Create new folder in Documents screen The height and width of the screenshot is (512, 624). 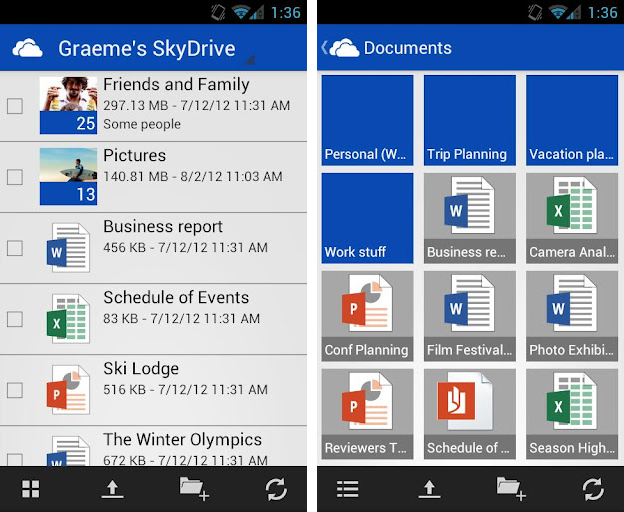click(511, 488)
